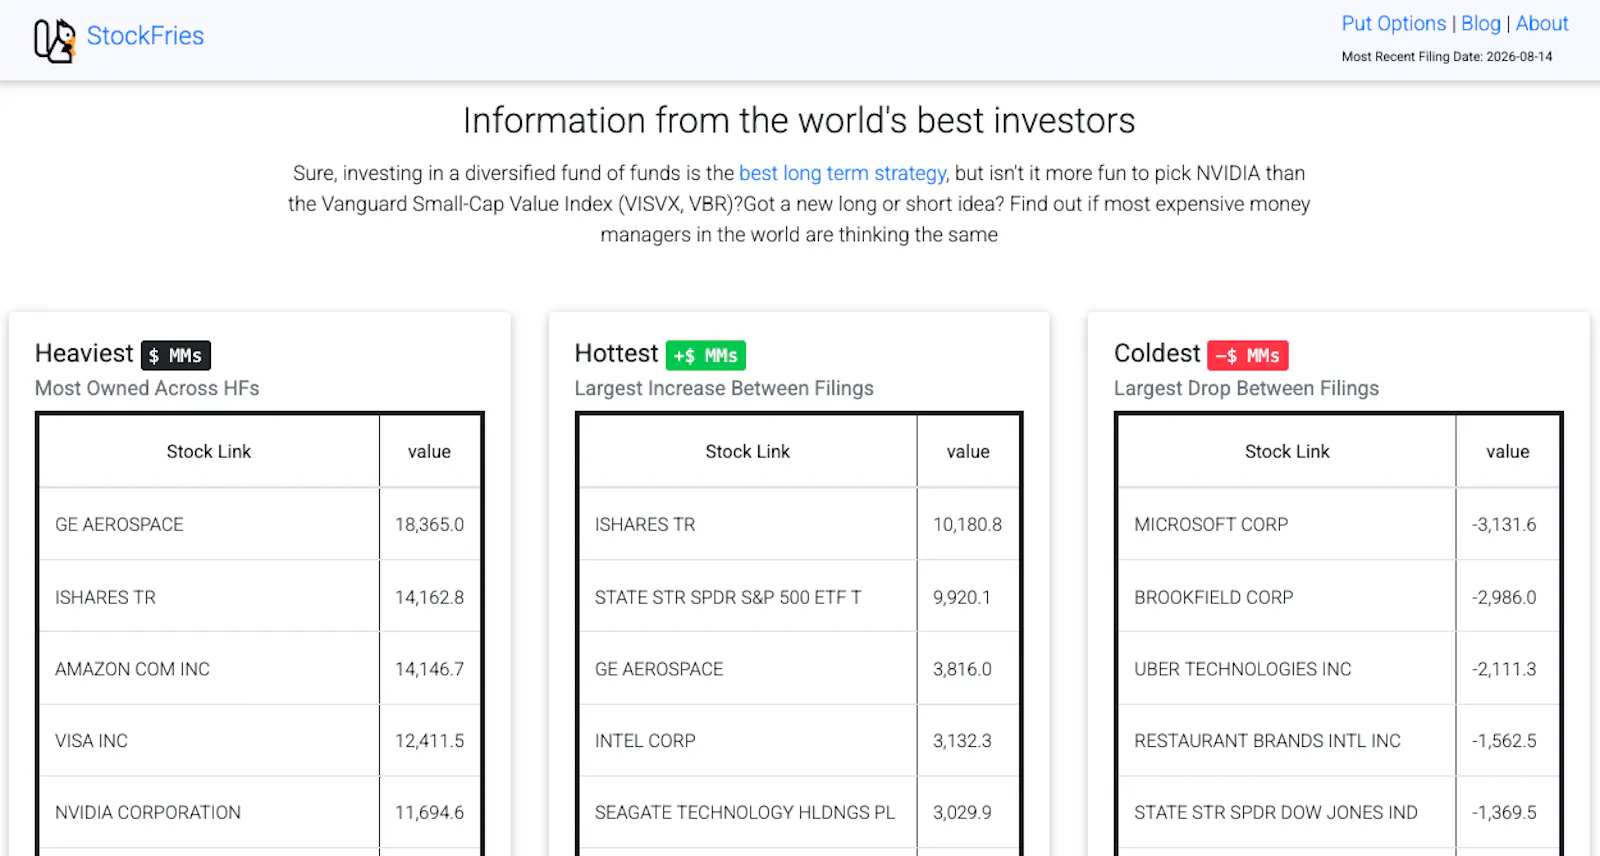Select the value -3,131.6

point(1504,524)
